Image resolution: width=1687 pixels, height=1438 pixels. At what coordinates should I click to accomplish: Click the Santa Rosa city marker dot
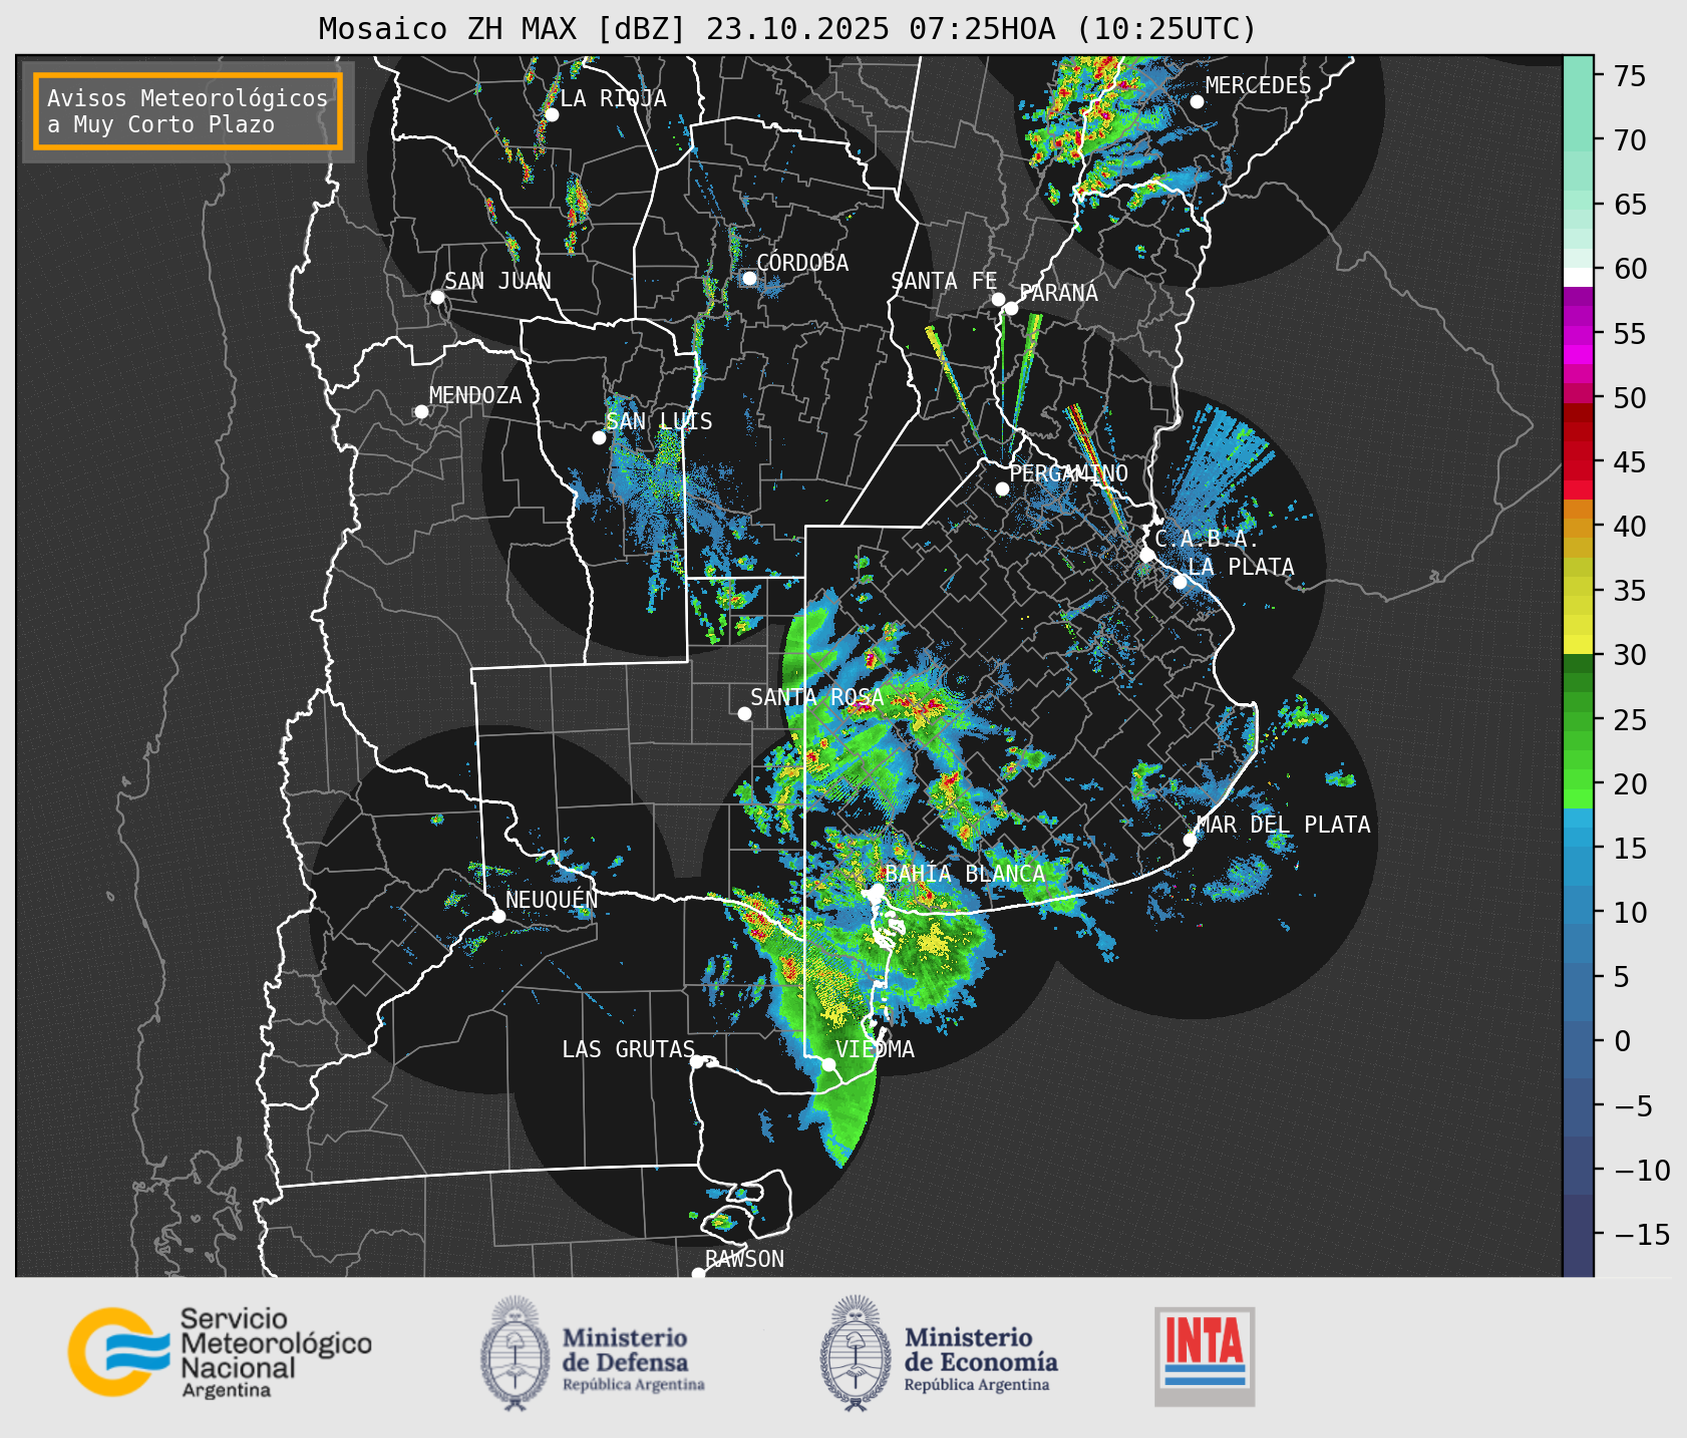tap(744, 713)
